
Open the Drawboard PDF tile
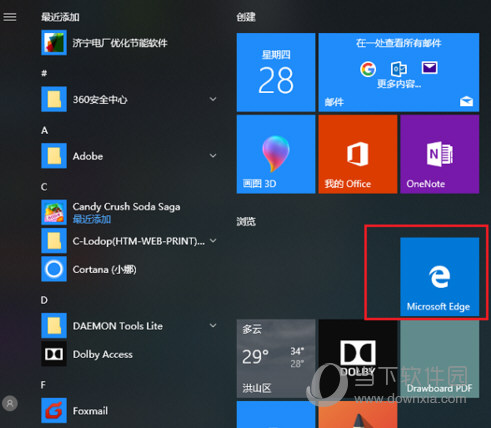coord(440,359)
